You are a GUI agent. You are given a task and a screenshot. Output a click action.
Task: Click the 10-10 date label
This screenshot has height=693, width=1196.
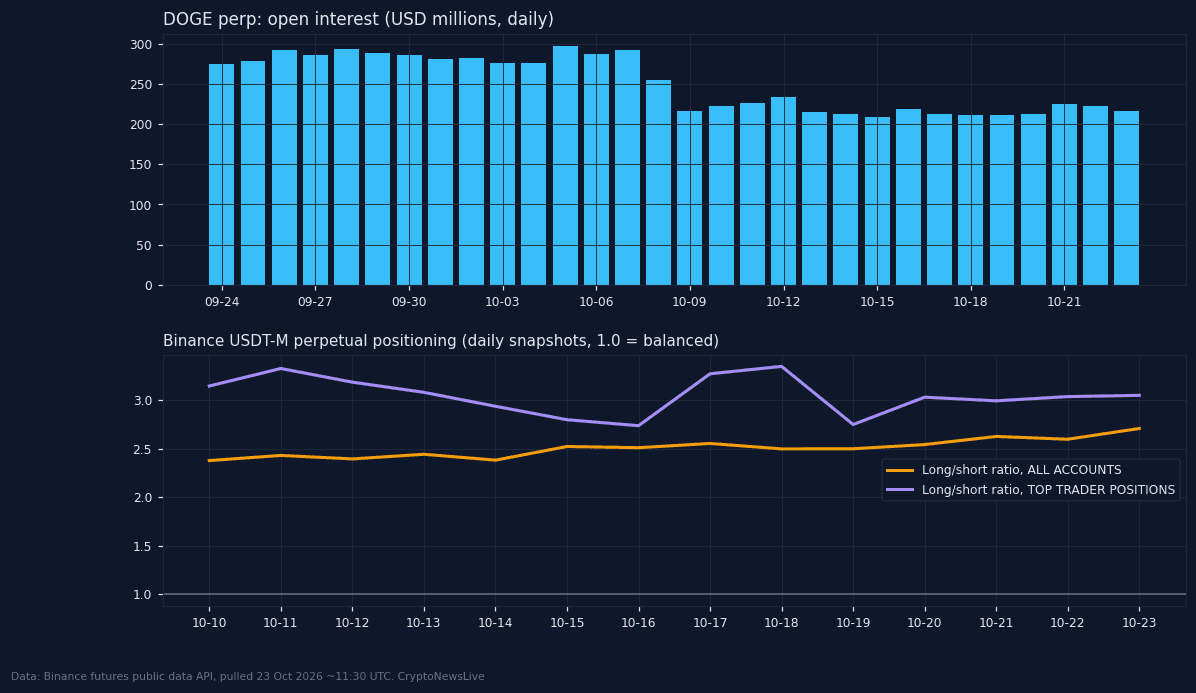click(x=209, y=623)
